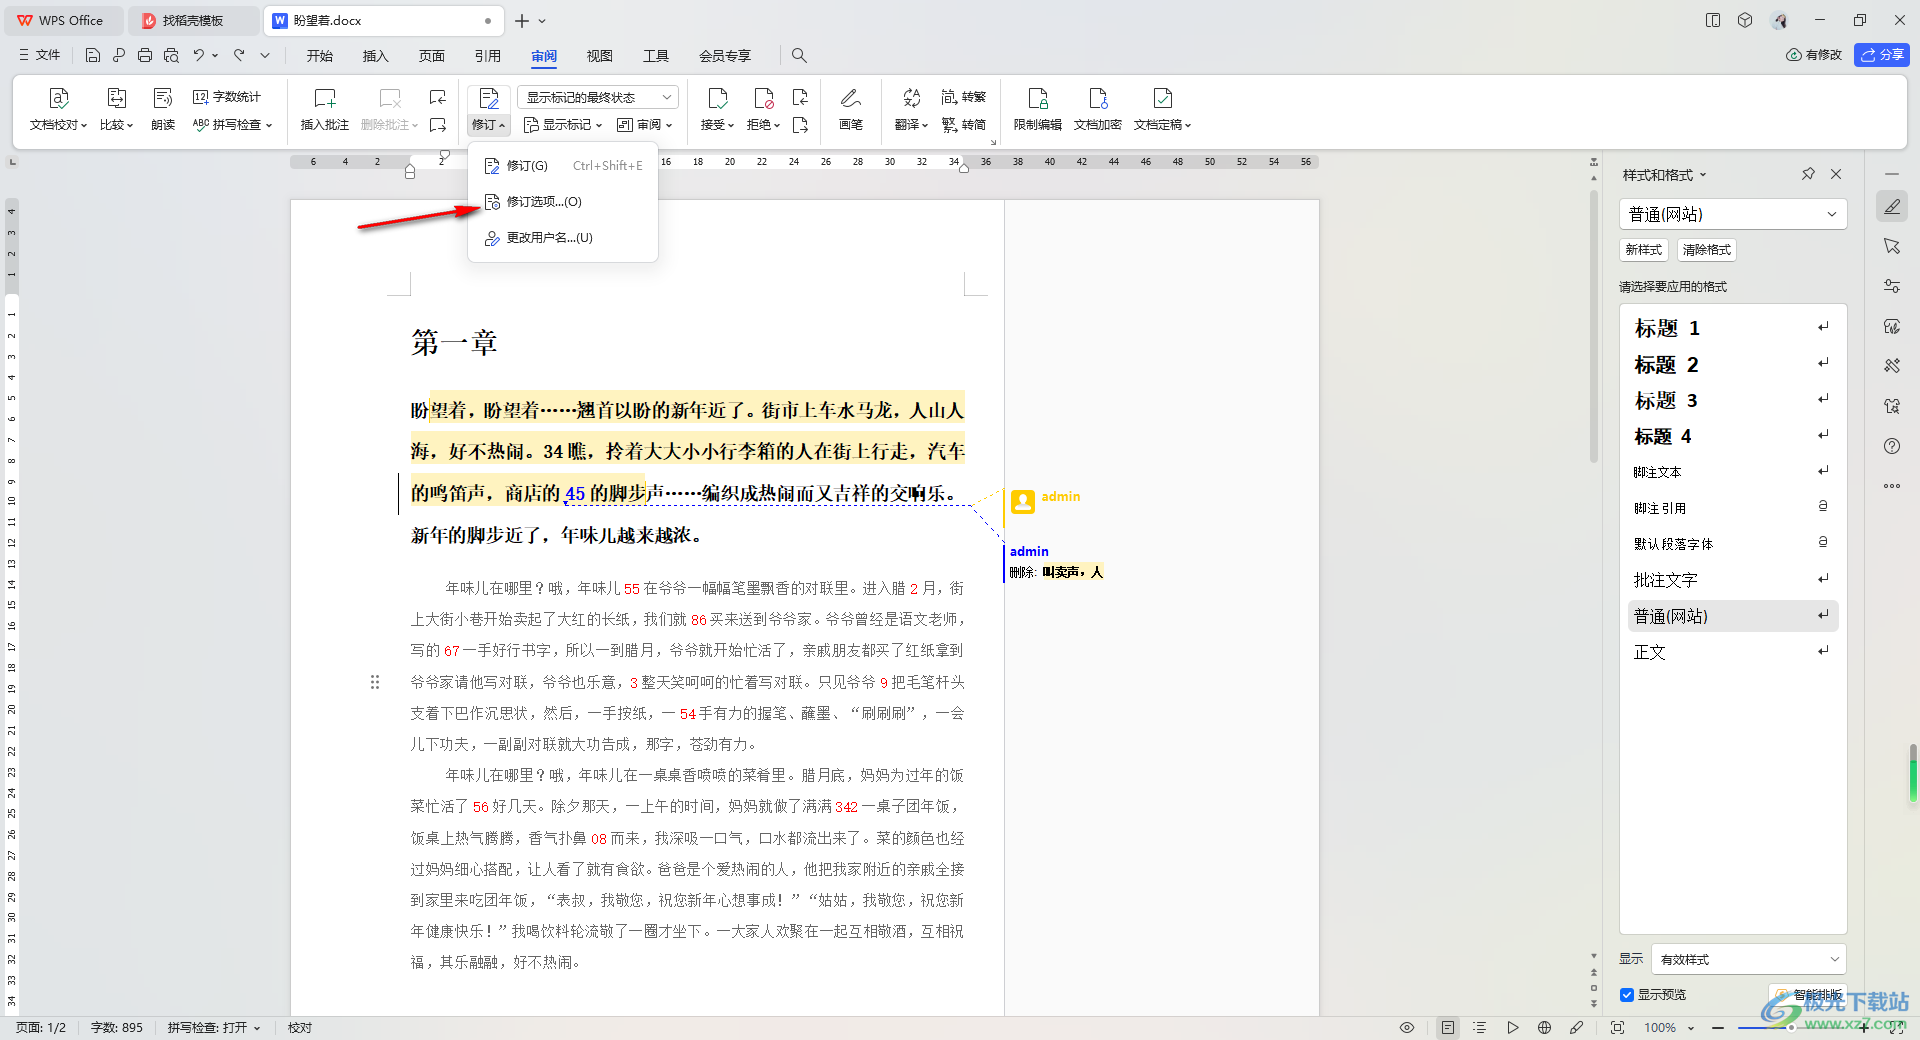Open the search magnifier icon
This screenshot has width=1920, height=1040.
pyautogui.click(x=799, y=56)
